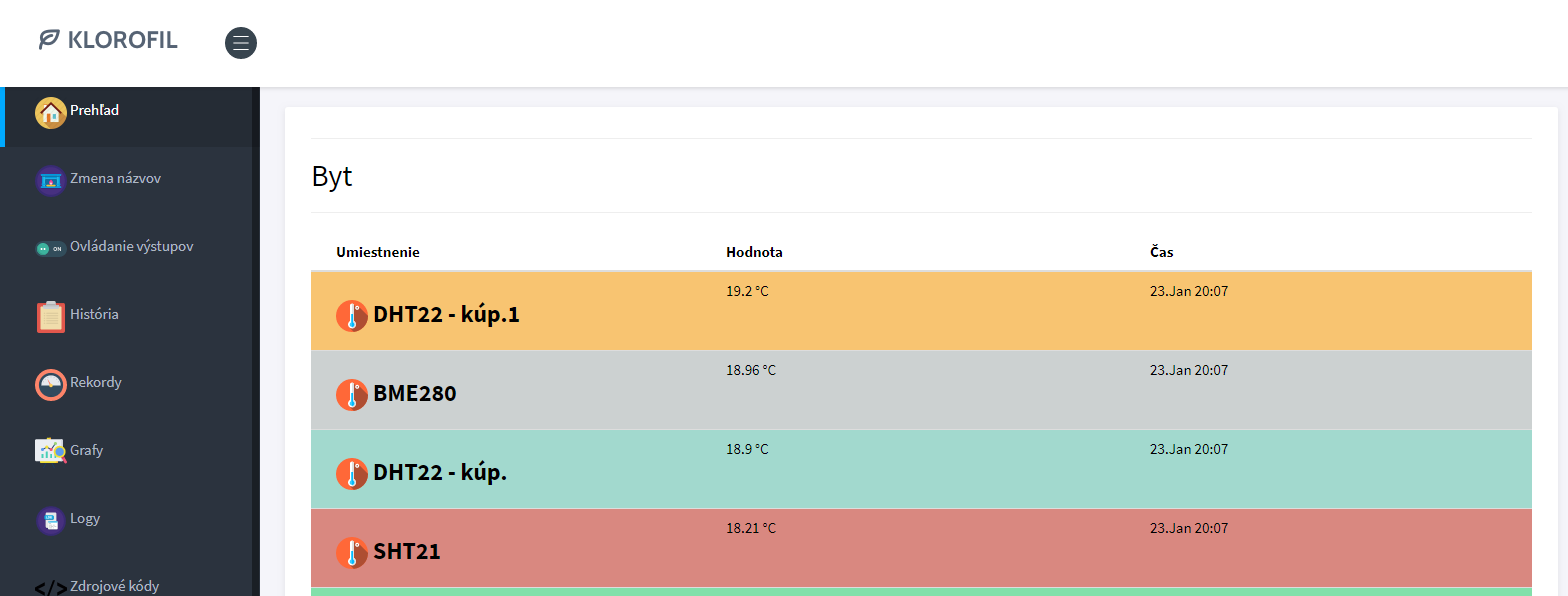The image size is (1568, 596).
Task: Click the Grafy chart icon
Action: (x=51, y=451)
